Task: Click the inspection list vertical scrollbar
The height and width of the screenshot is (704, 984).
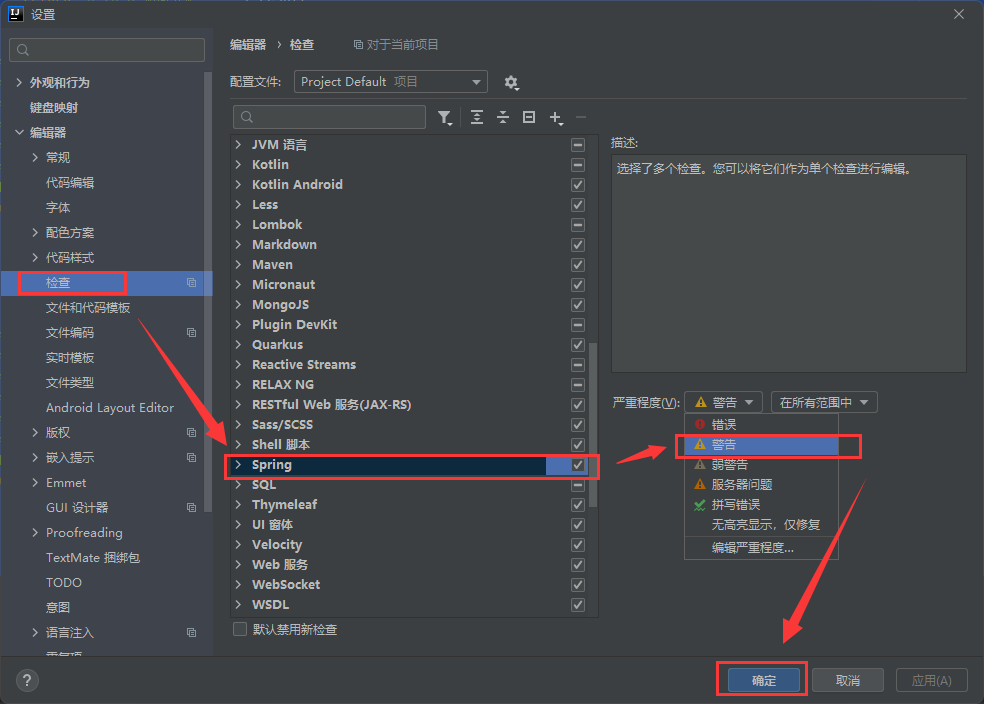Action: coord(593,420)
